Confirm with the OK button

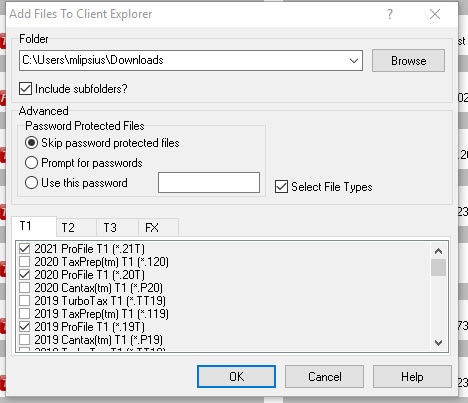tap(236, 377)
